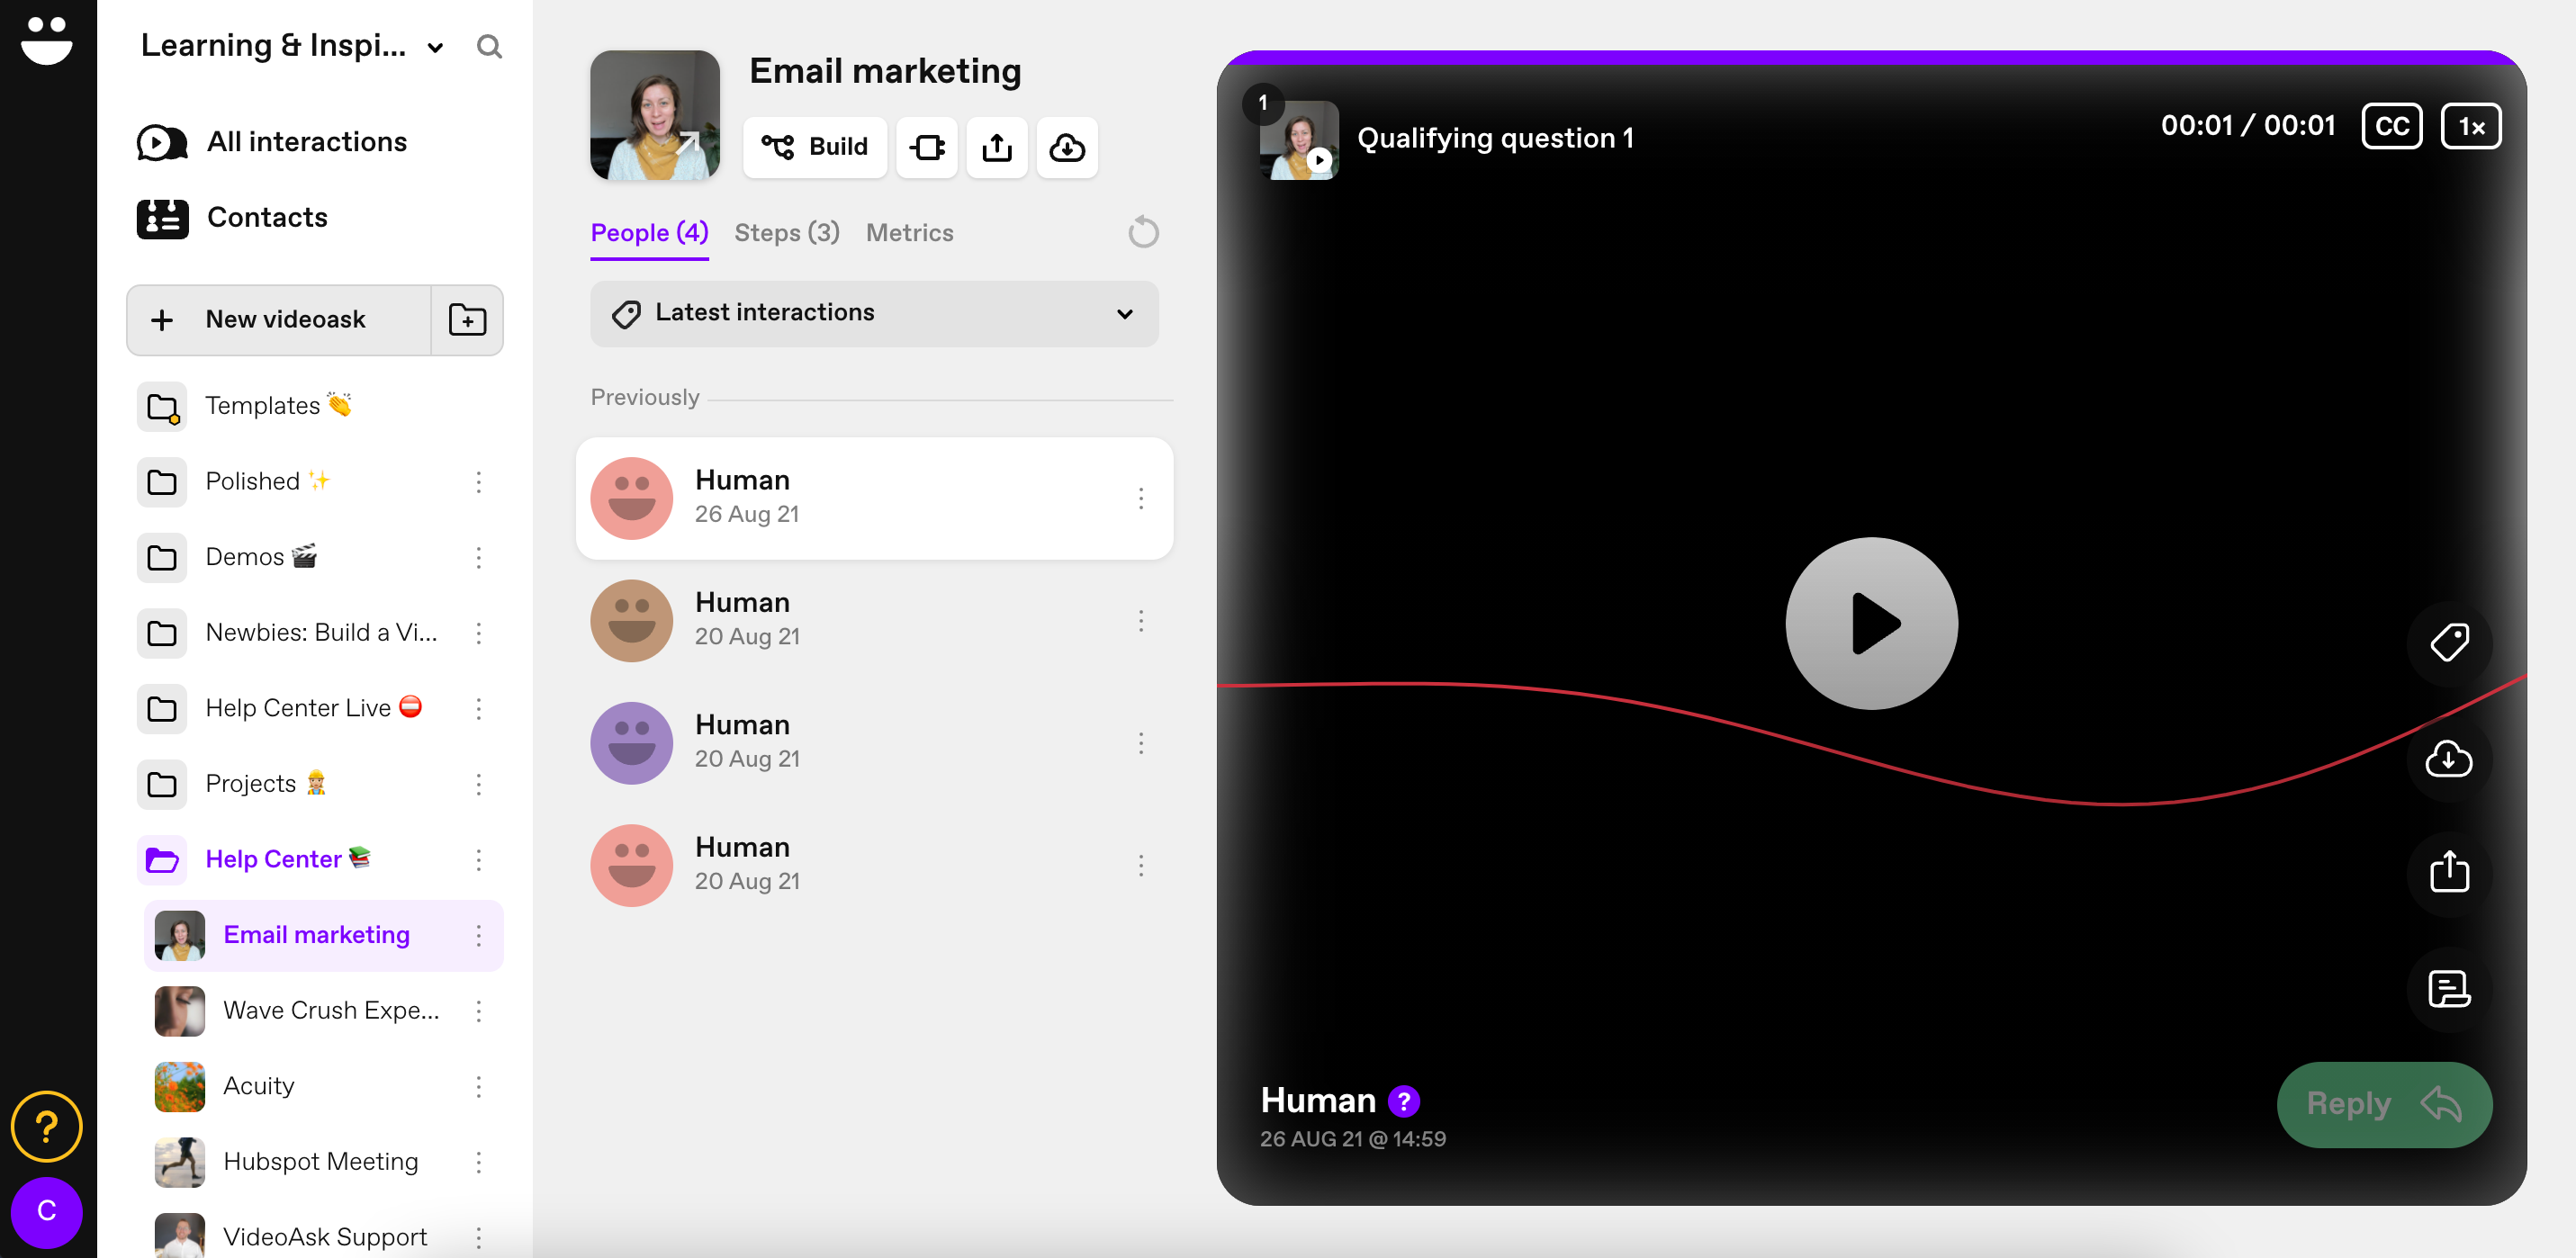
Task: Click Qualifying question 1 step thumbnail
Action: 1298,139
